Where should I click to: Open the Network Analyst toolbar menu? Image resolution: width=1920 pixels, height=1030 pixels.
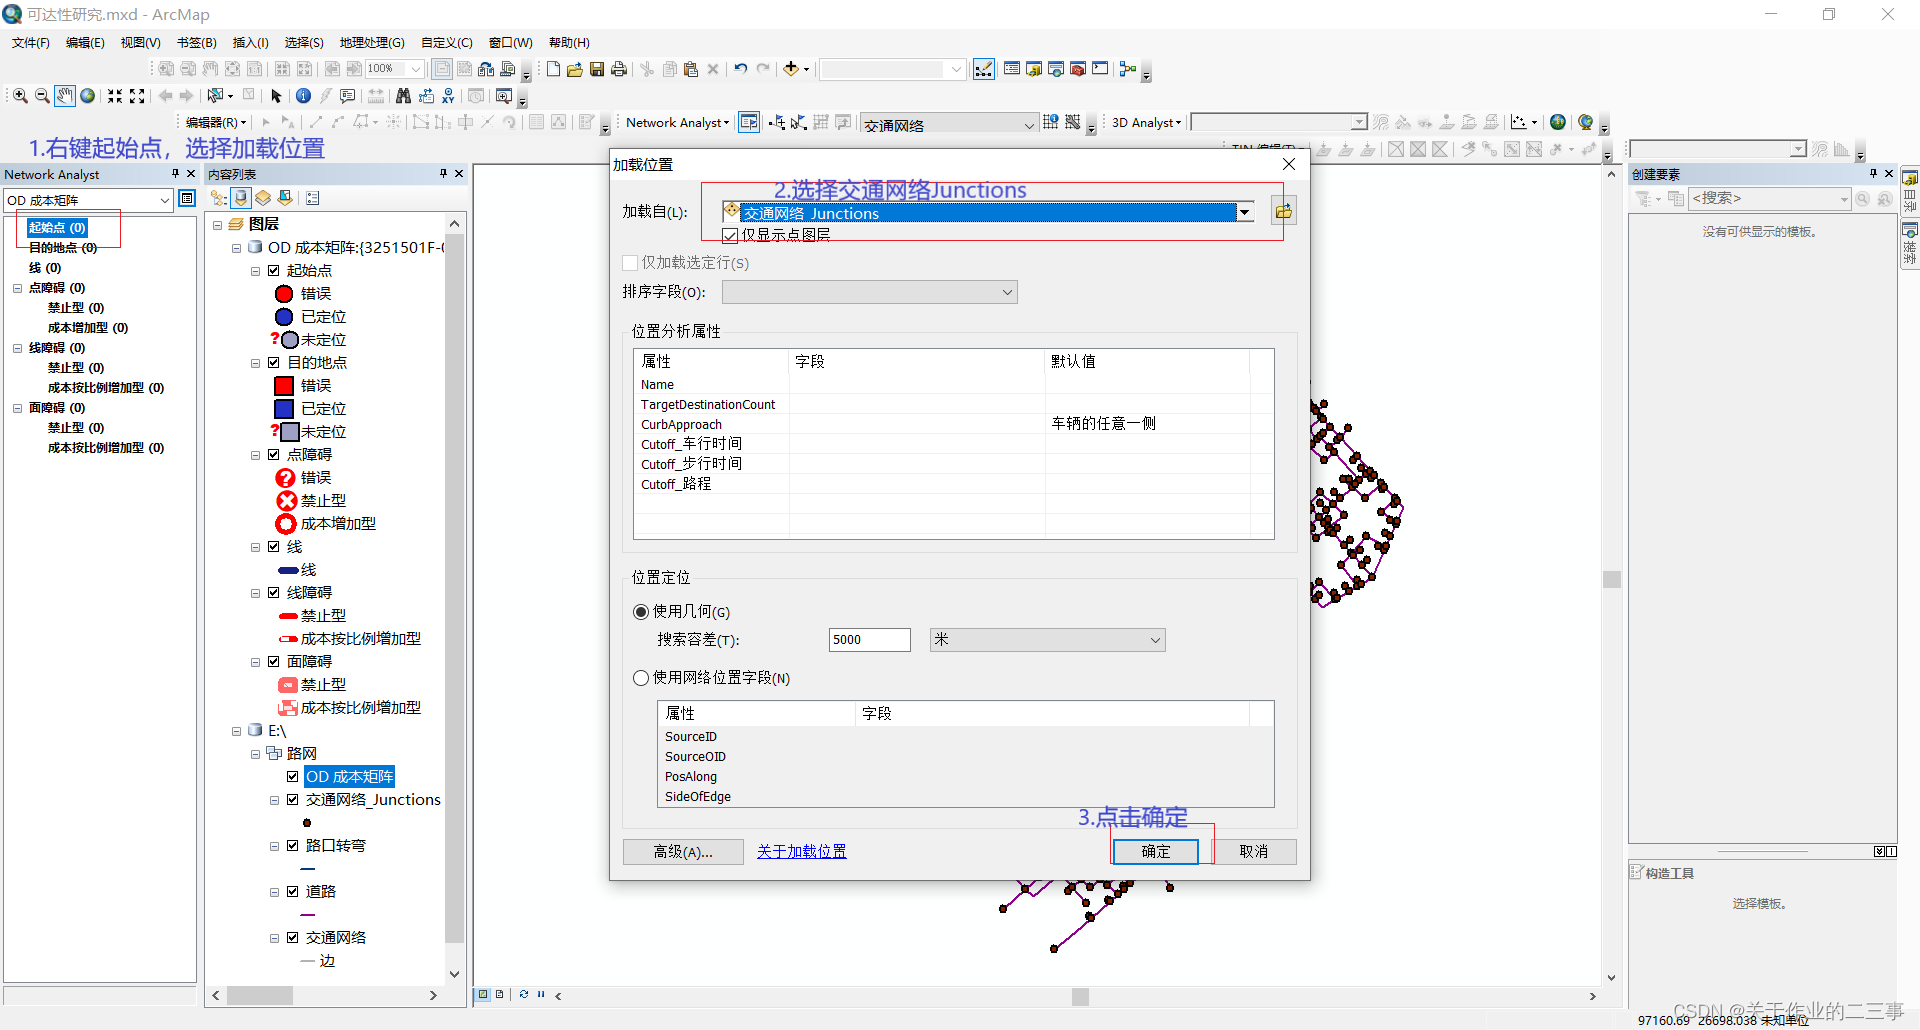point(677,123)
